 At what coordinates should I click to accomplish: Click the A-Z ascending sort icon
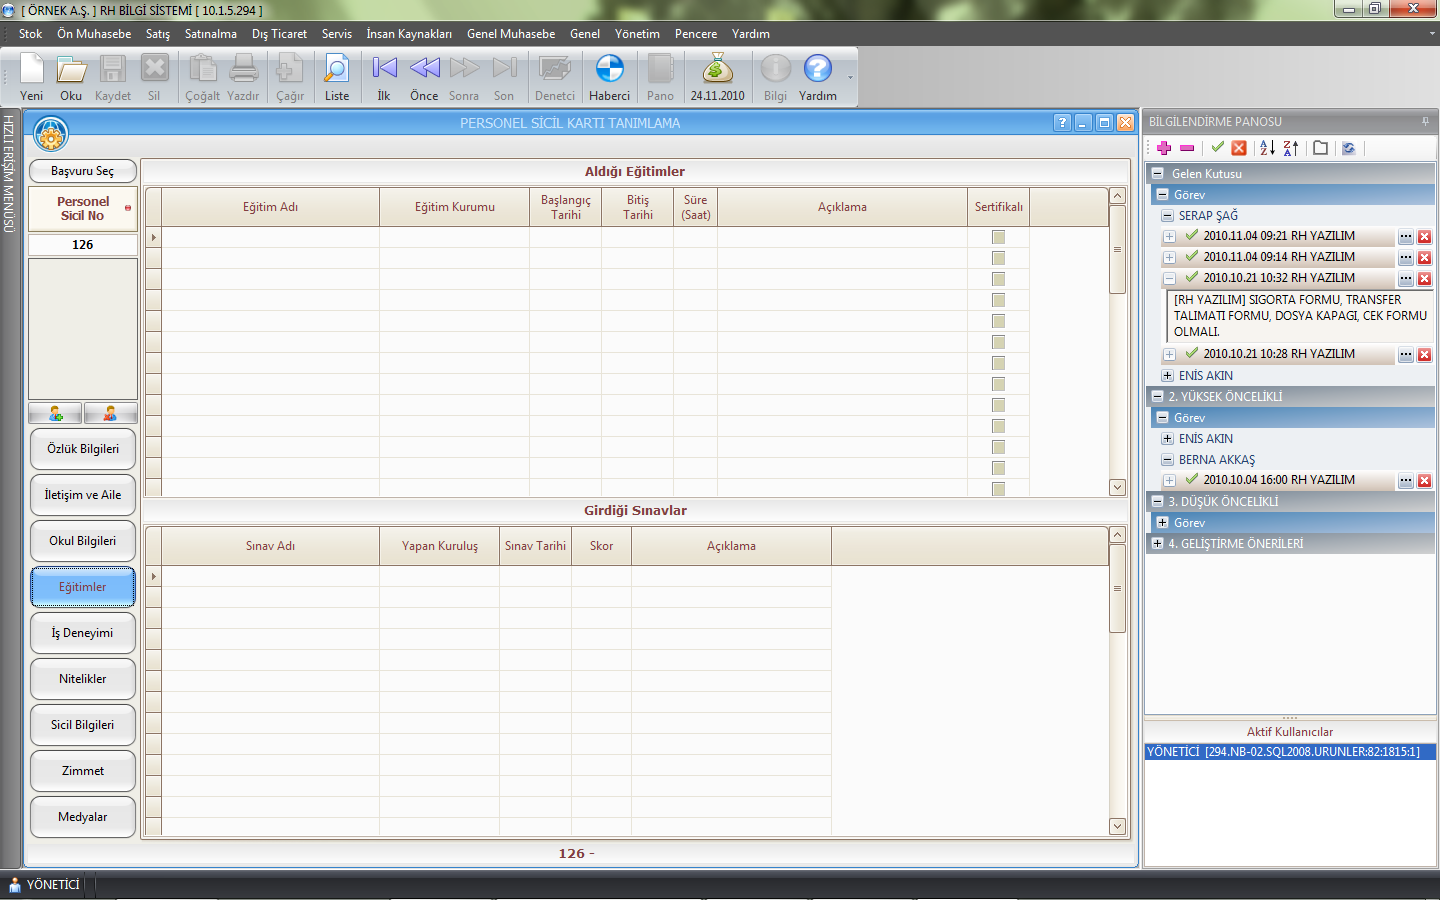tap(1267, 148)
